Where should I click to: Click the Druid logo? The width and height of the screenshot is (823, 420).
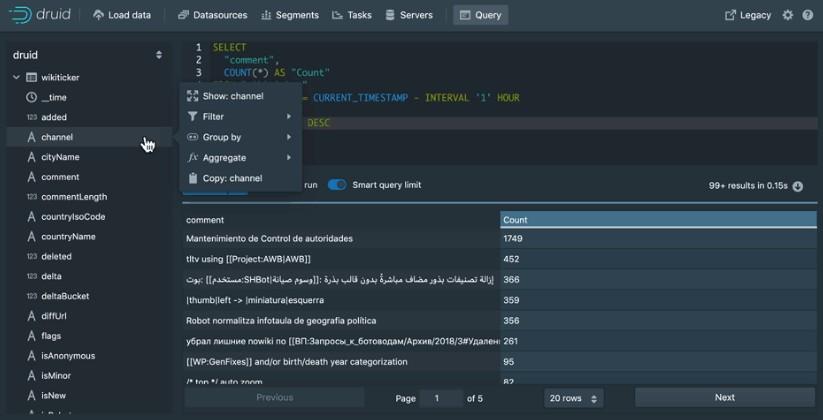(x=40, y=15)
